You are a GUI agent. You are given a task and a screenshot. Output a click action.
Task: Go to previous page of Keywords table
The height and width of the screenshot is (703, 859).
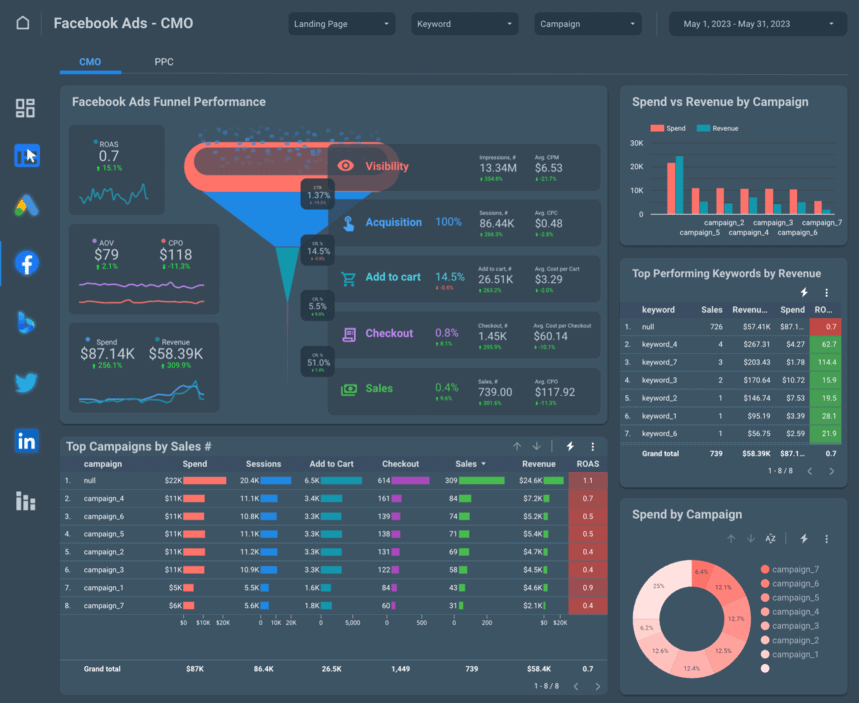pyautogui.click(x=810, y=471)
